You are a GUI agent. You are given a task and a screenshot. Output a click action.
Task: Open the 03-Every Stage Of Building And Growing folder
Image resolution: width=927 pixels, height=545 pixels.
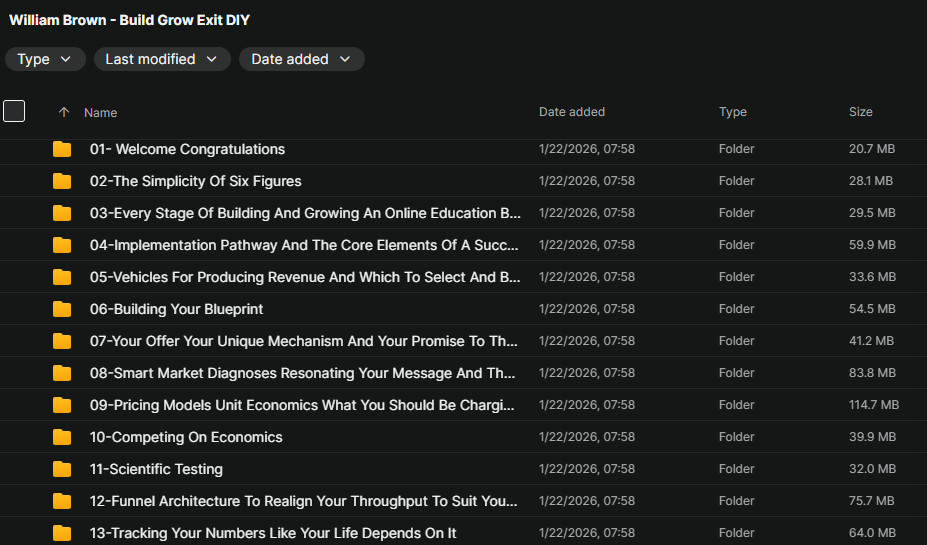coord(305,213)
